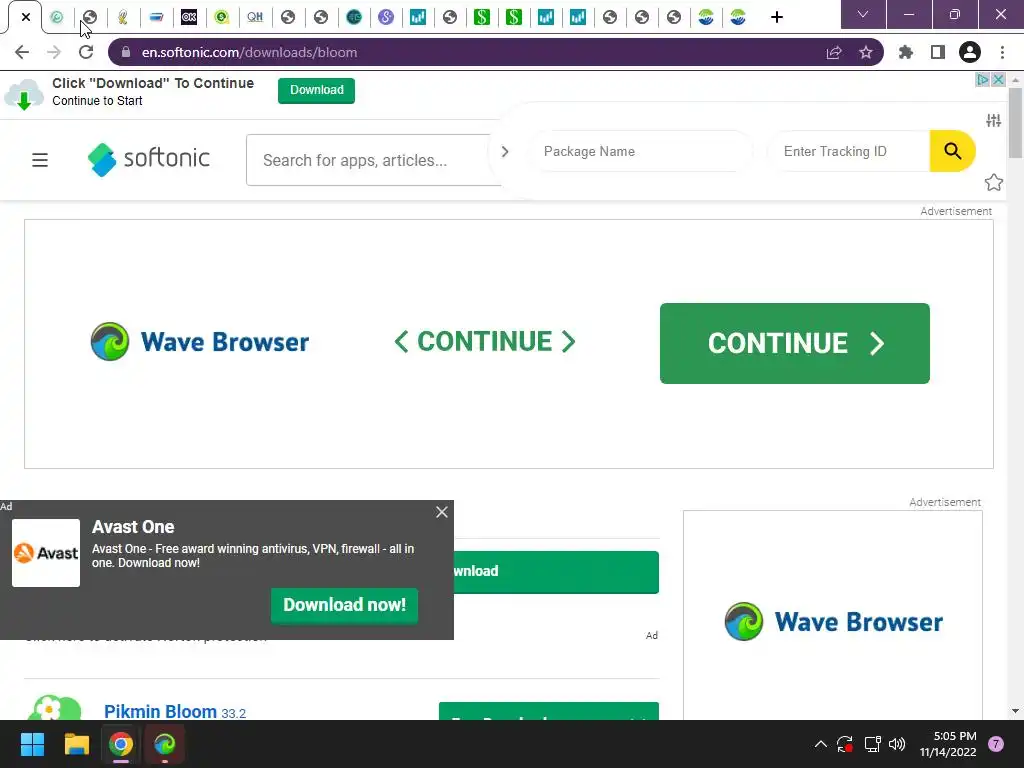Open the user profile menu
Viewport: 1024px width, 768px height.
(970, 52)
